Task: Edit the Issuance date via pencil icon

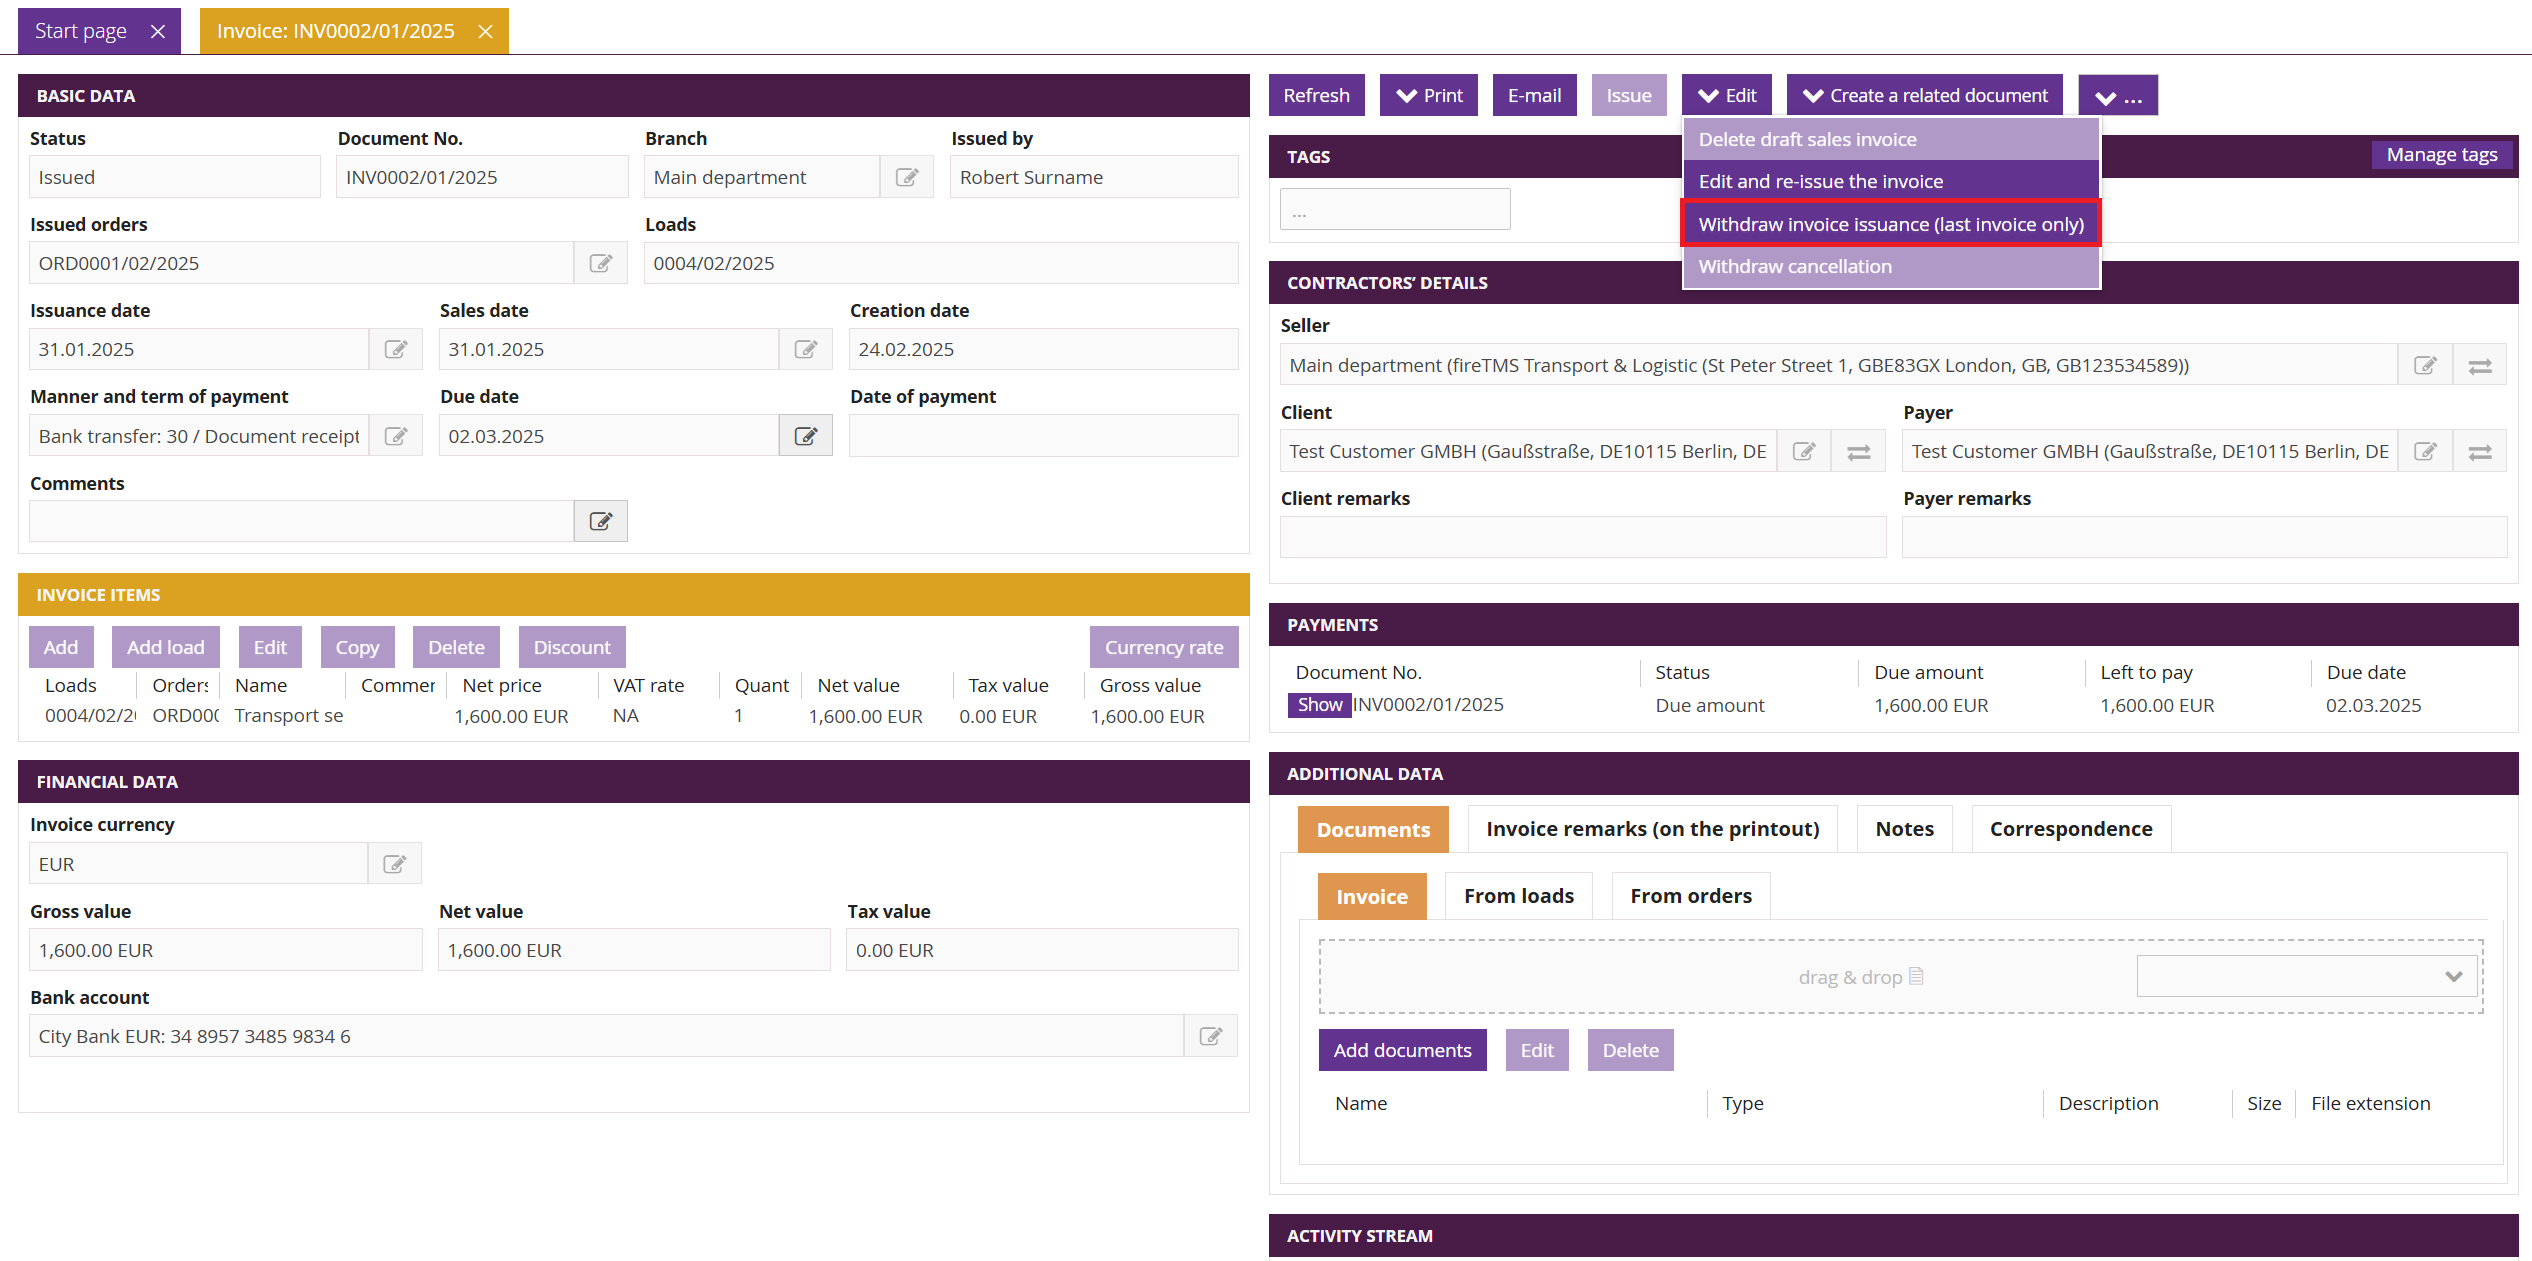Action: 396,349
